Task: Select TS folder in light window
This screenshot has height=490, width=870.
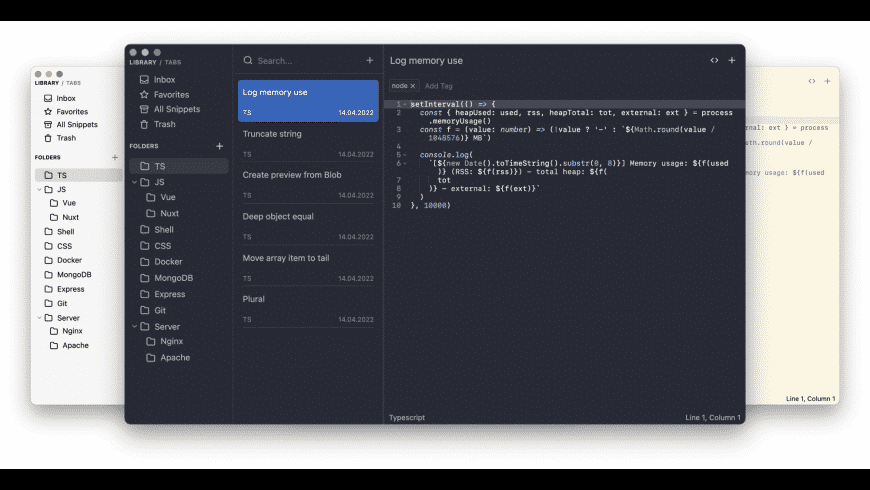Action: [78, 175]
